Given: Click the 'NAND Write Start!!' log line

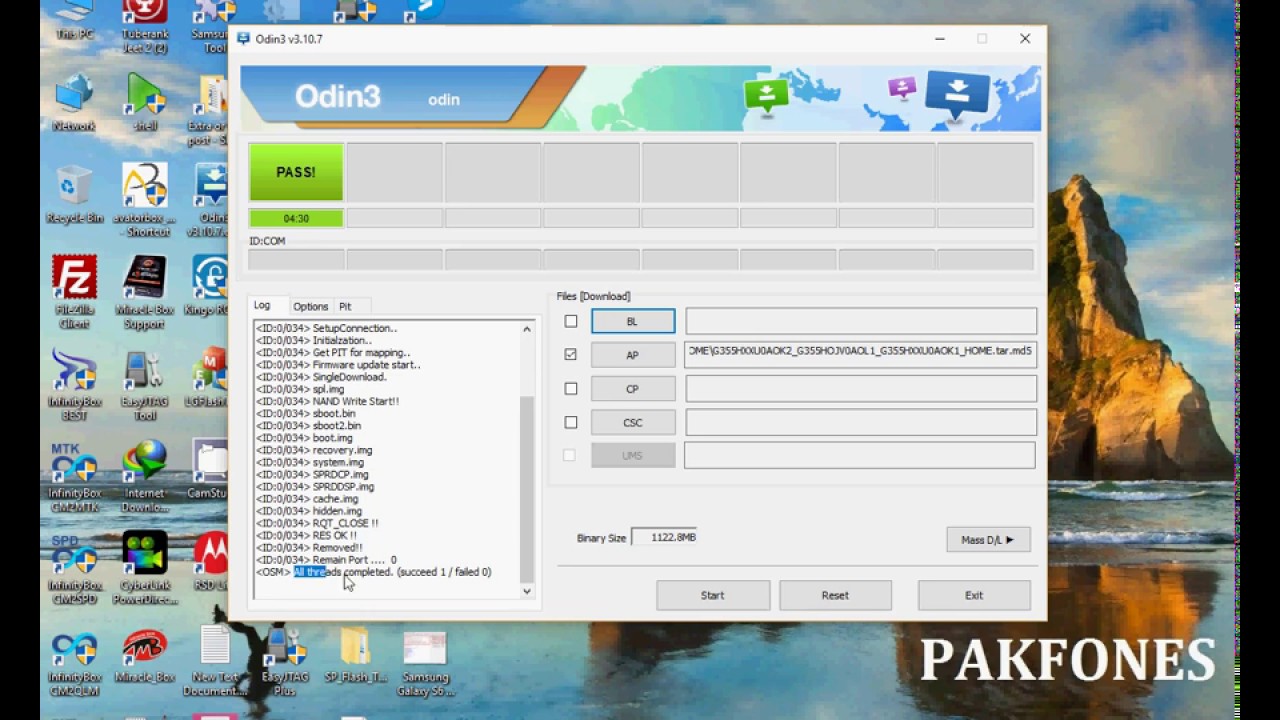Looking at the screenshot, I should click(x=327, y=401).
